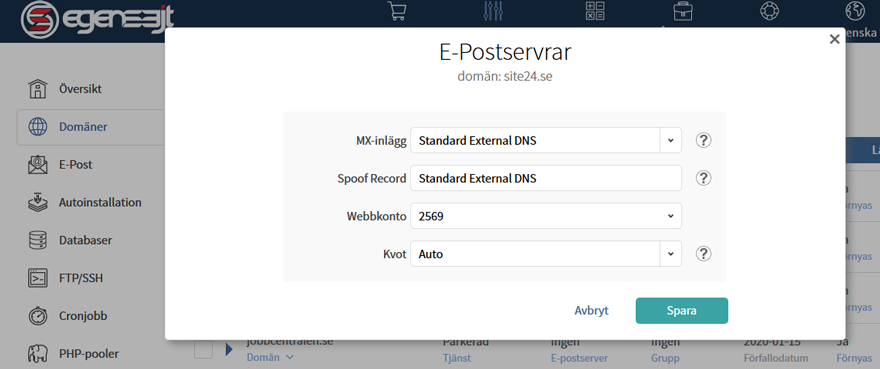Click the Spara button
Image resolution: width=880 pixels, height=369 pixels.
[x=681, y=311]
